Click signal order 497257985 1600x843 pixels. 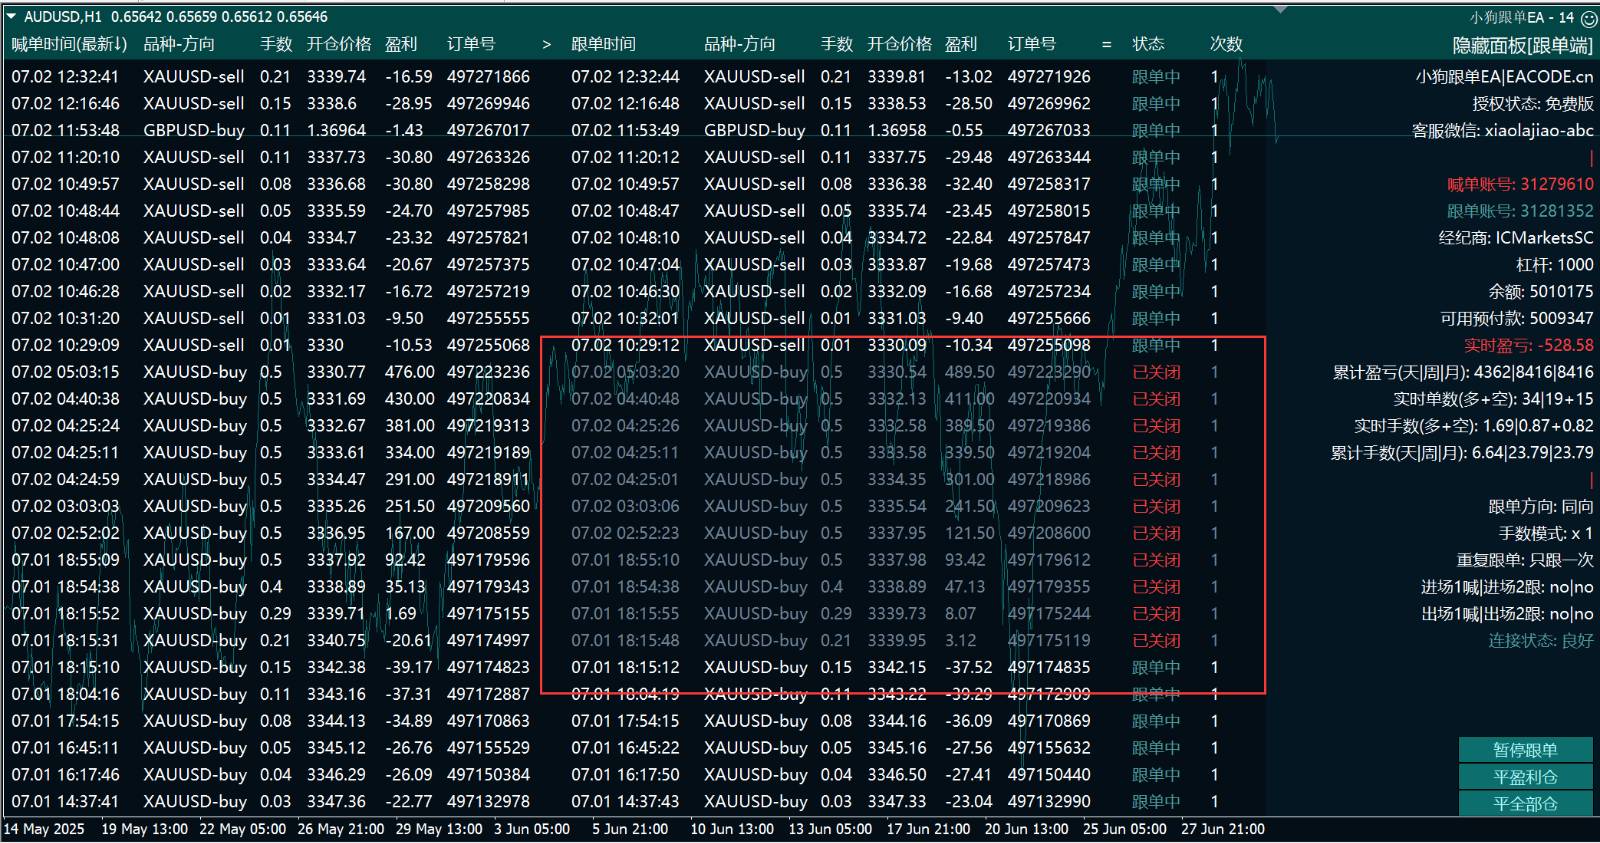(x=488, y=211)
